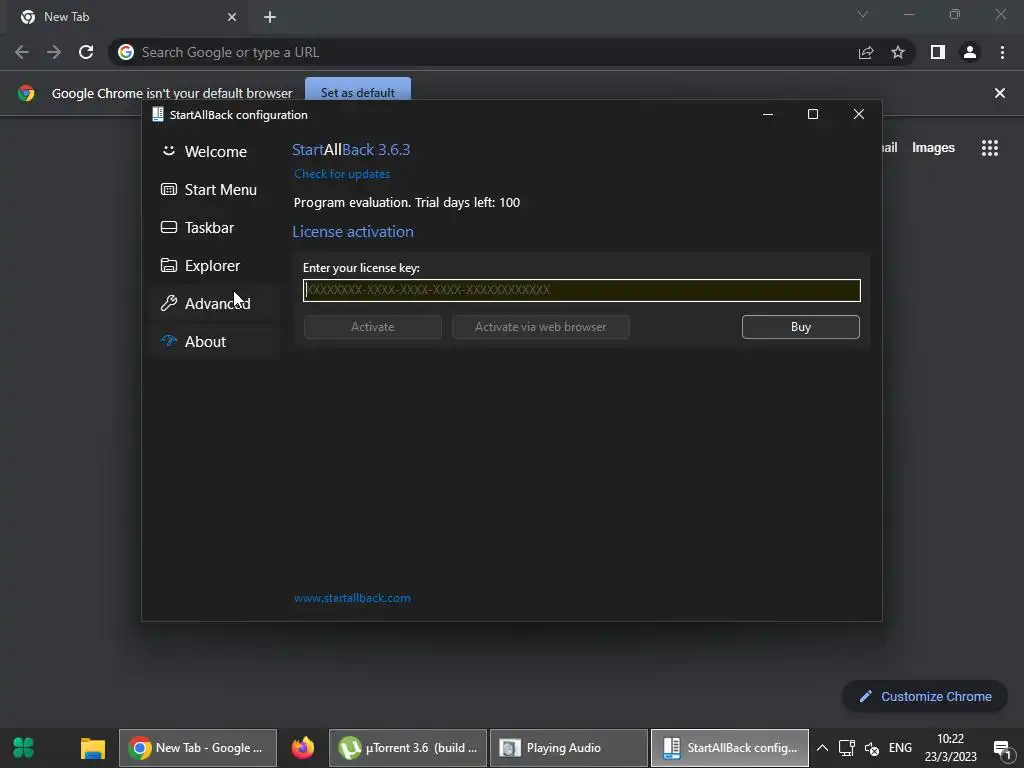This screenshot has width=1024, height=768.
Task: Open the Google apps grid icon
Action: pyautogui.click(x=989, y=148)
